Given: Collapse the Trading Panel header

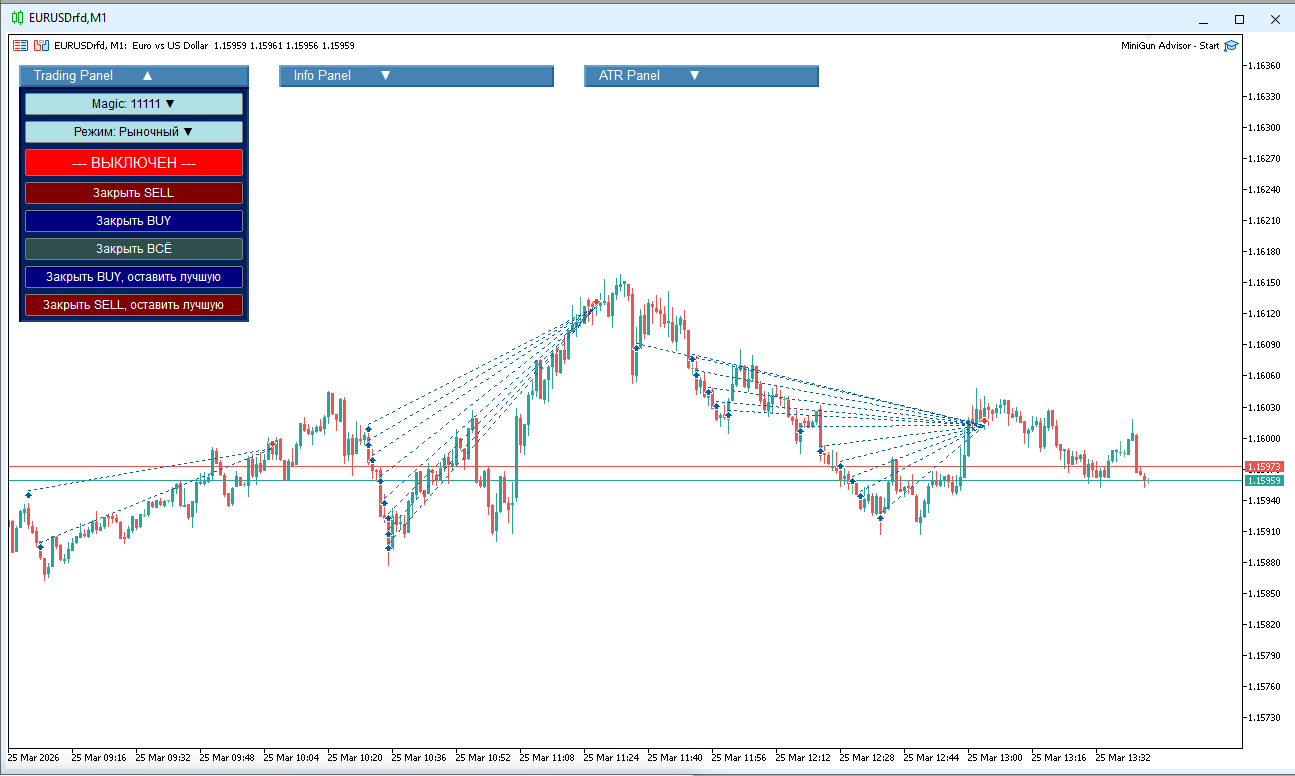Looking at the screenshot, I should click(134, 75).
